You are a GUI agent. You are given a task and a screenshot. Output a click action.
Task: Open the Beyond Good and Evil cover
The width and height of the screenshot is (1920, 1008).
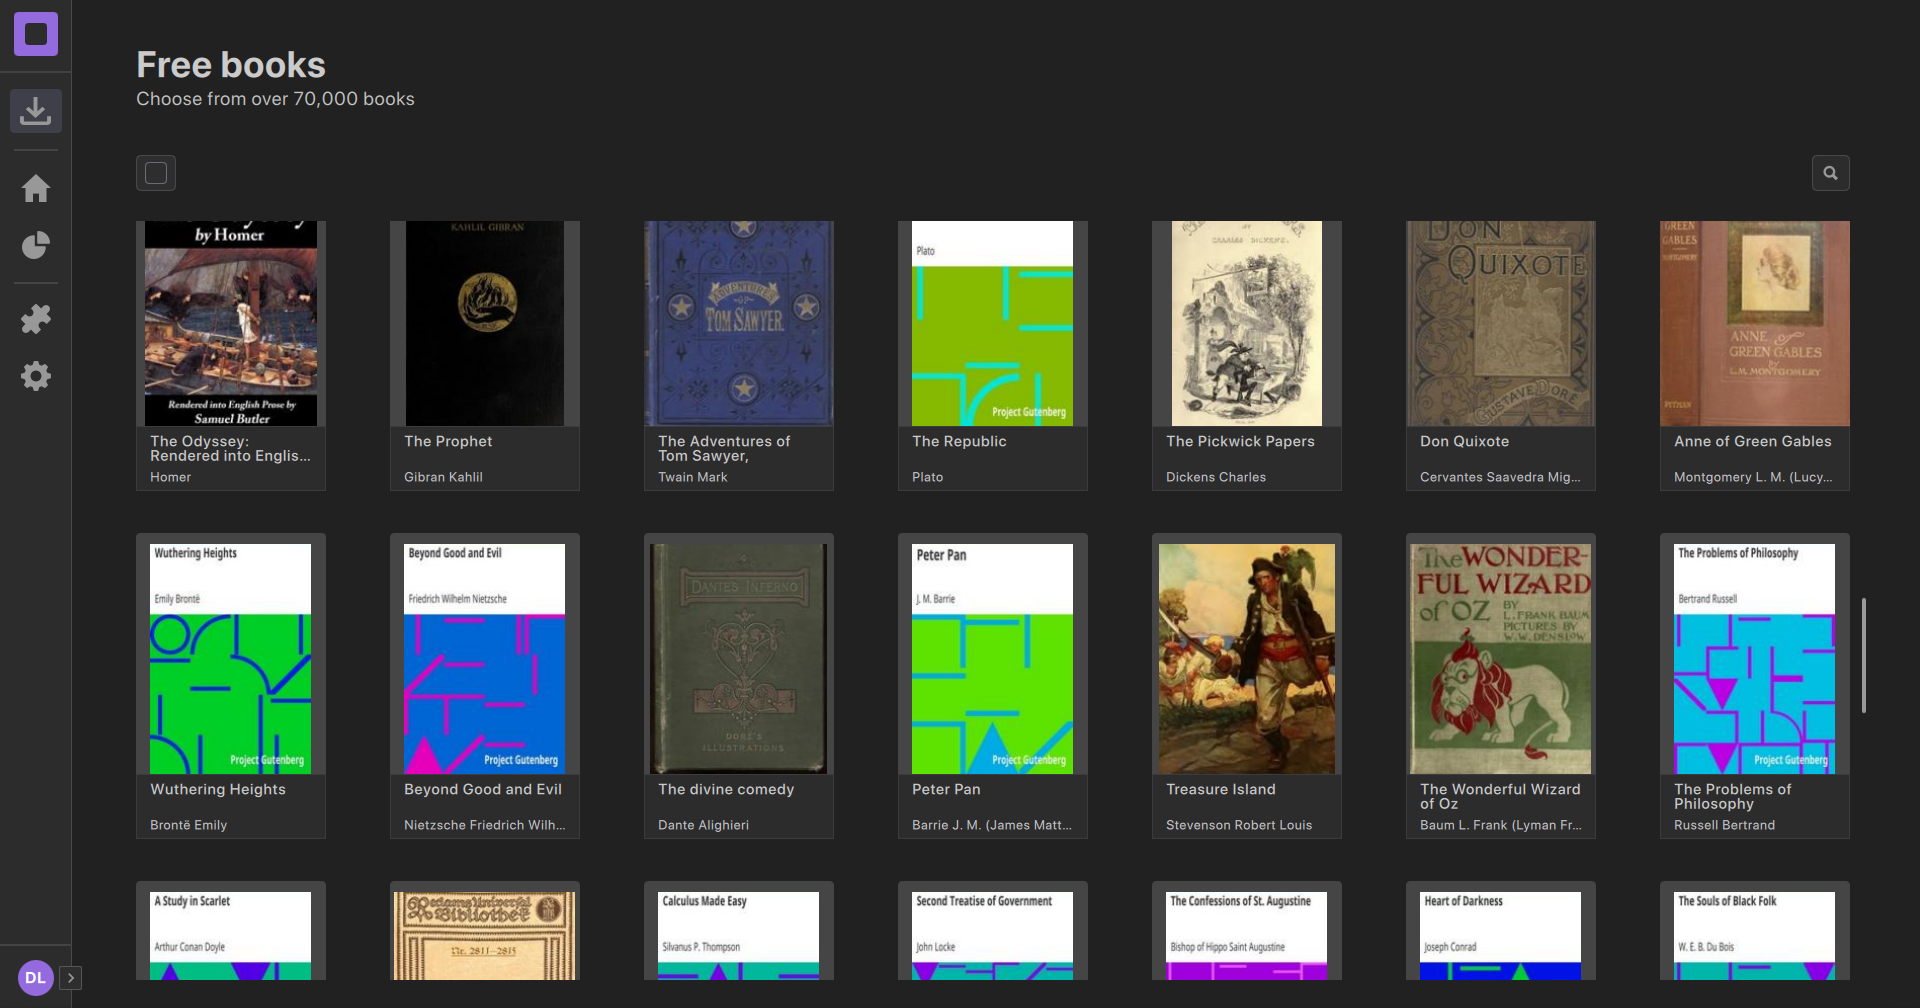pos(485,659)
